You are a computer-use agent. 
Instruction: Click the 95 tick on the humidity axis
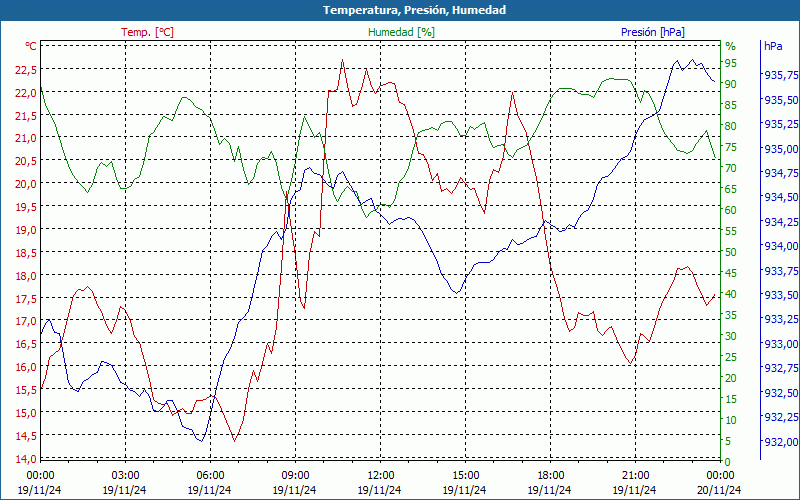tap(731, 63)
